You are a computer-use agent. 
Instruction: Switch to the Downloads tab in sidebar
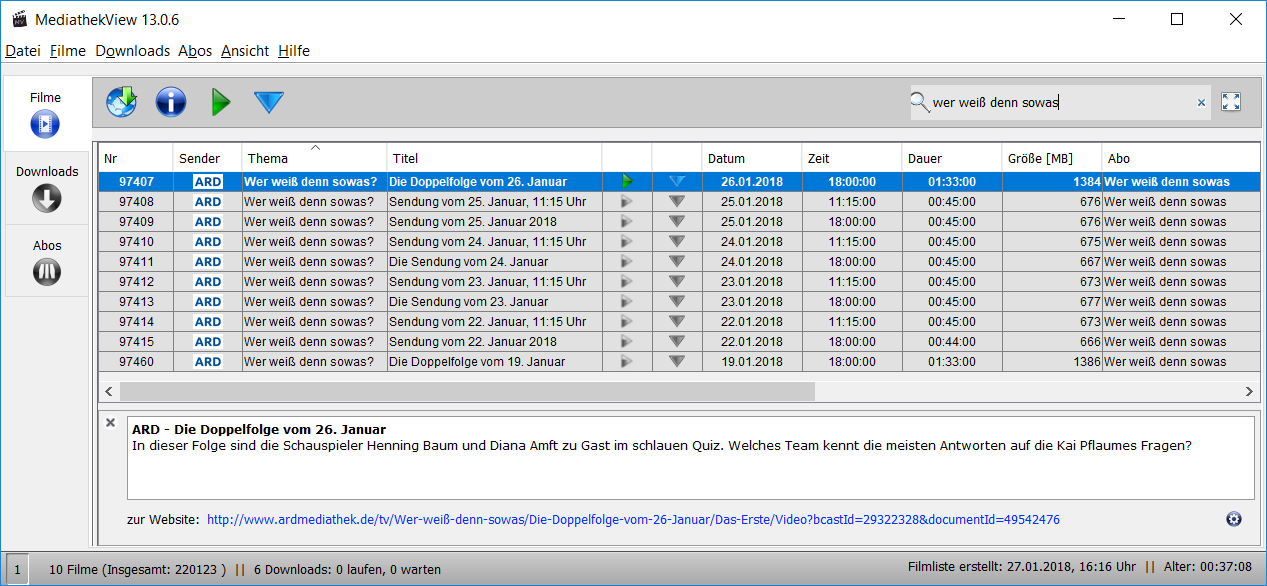tap(46, 188)
